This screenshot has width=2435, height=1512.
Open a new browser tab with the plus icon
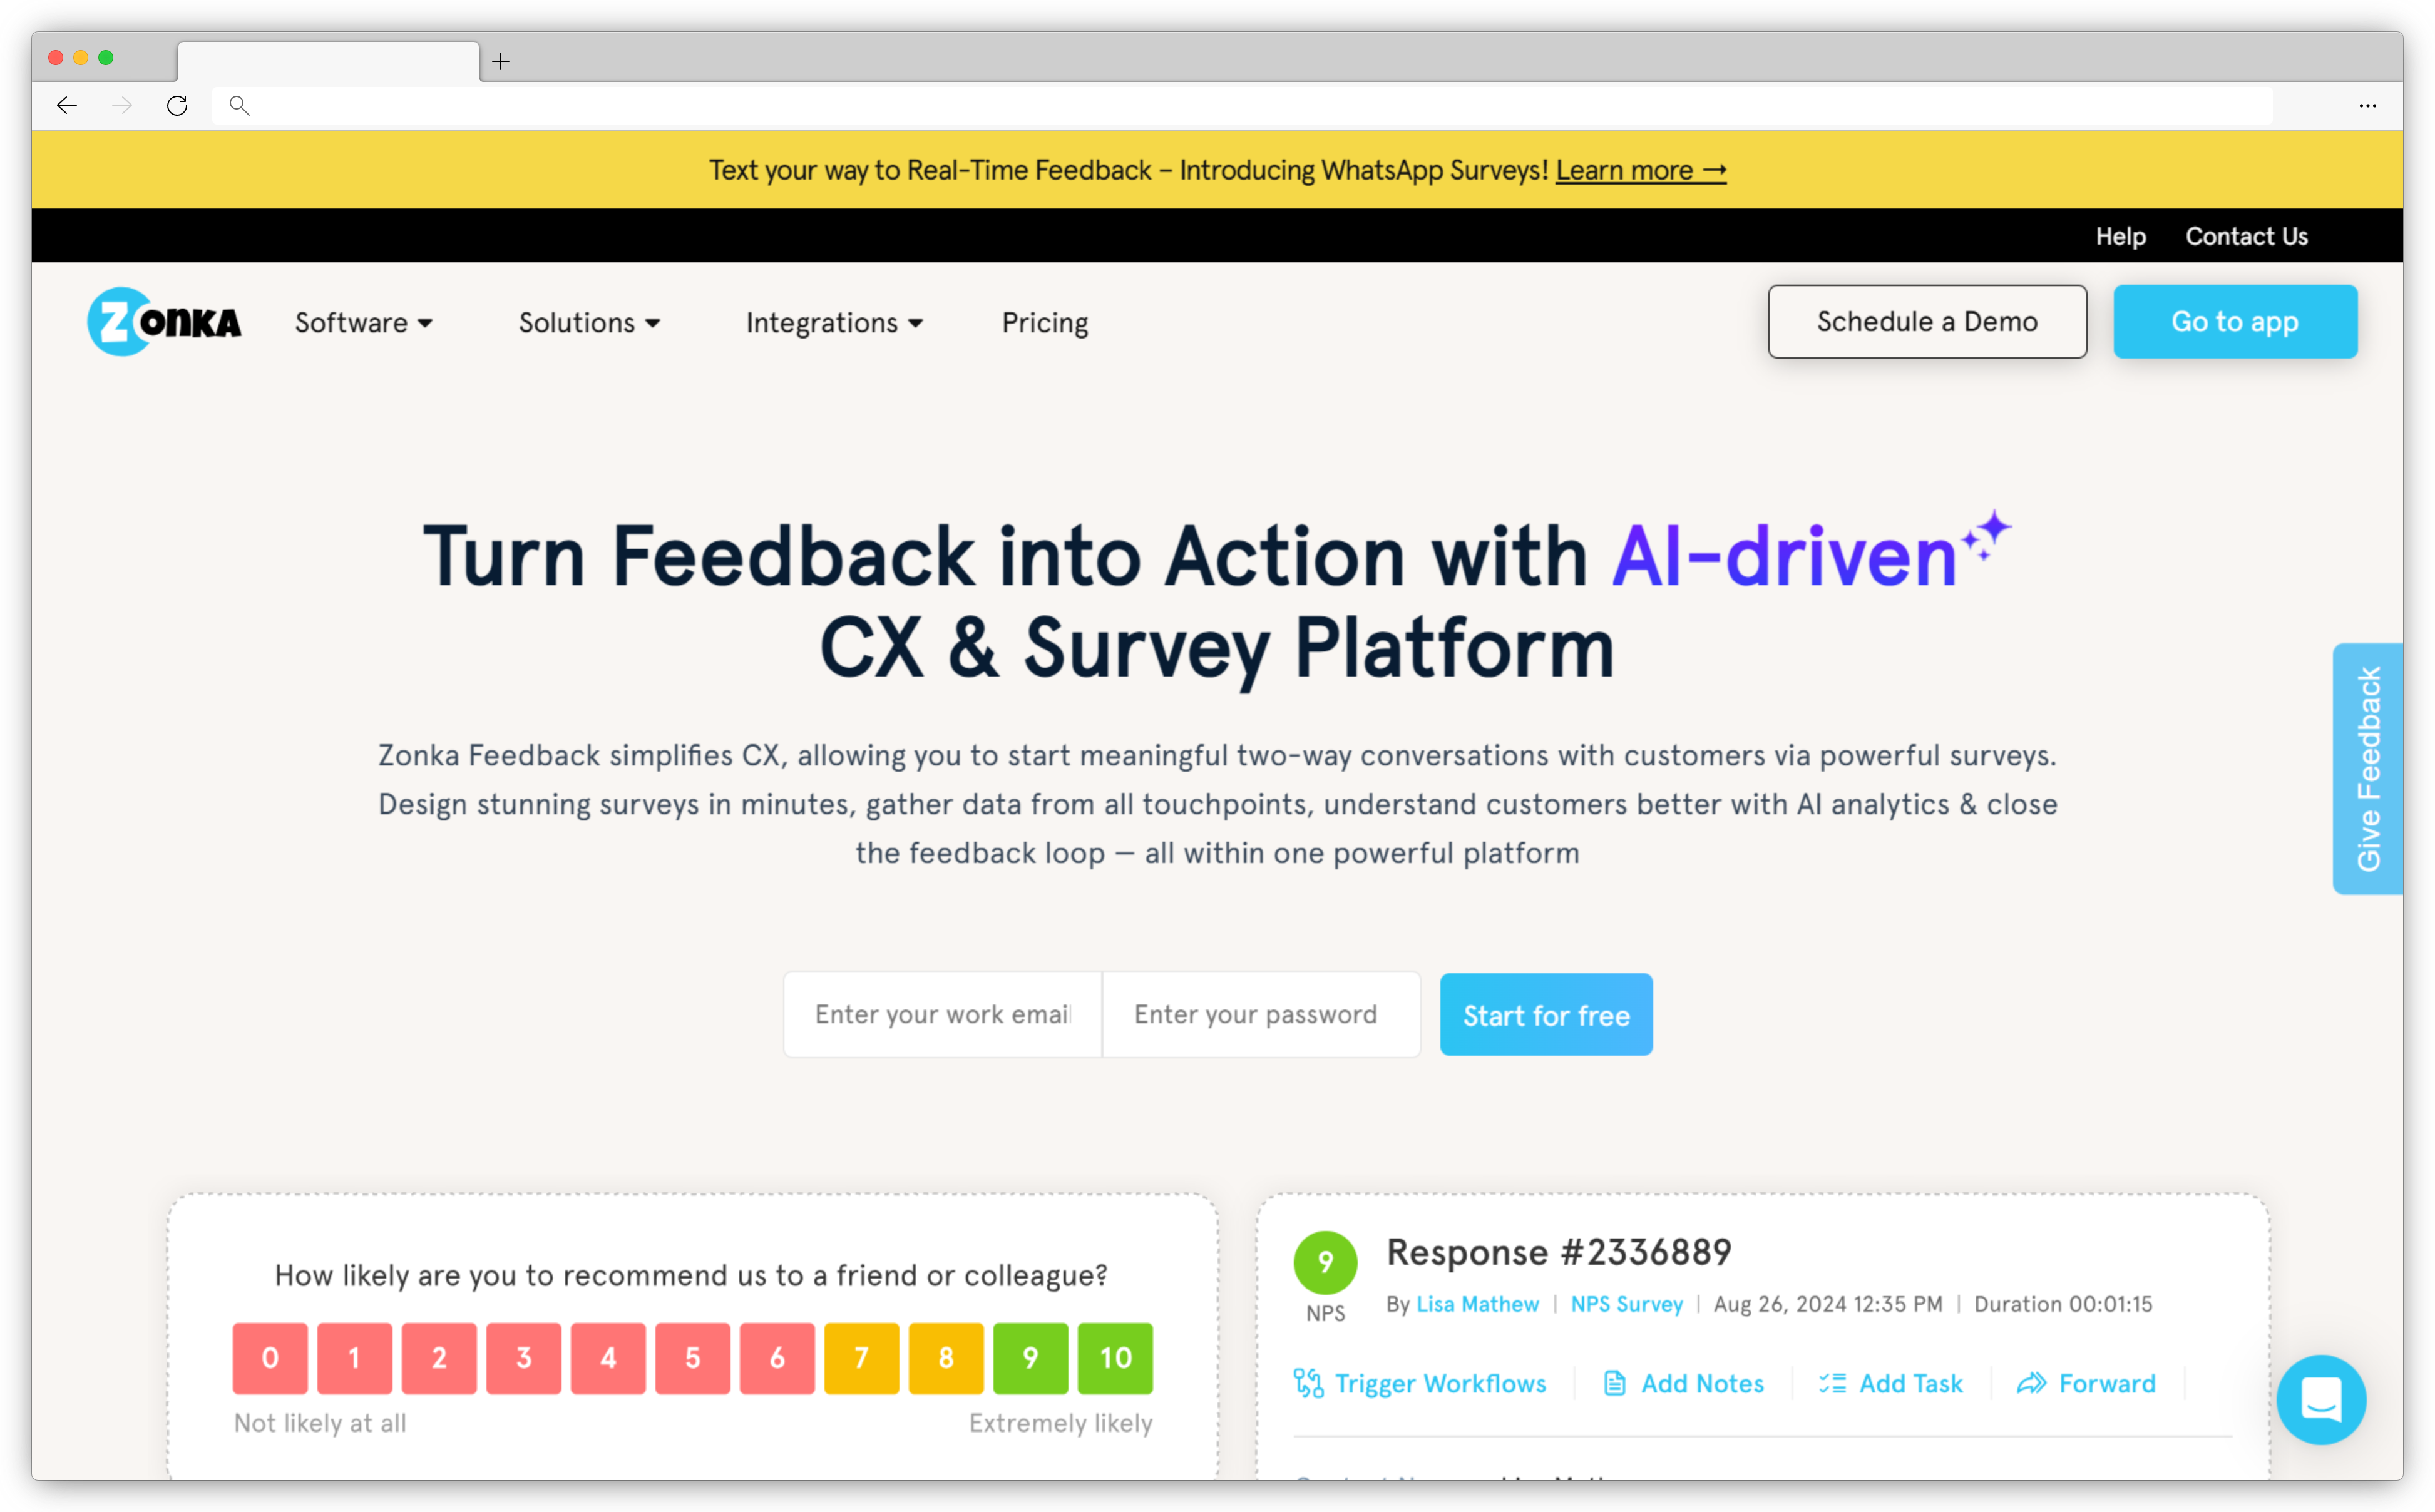[500, 61]
